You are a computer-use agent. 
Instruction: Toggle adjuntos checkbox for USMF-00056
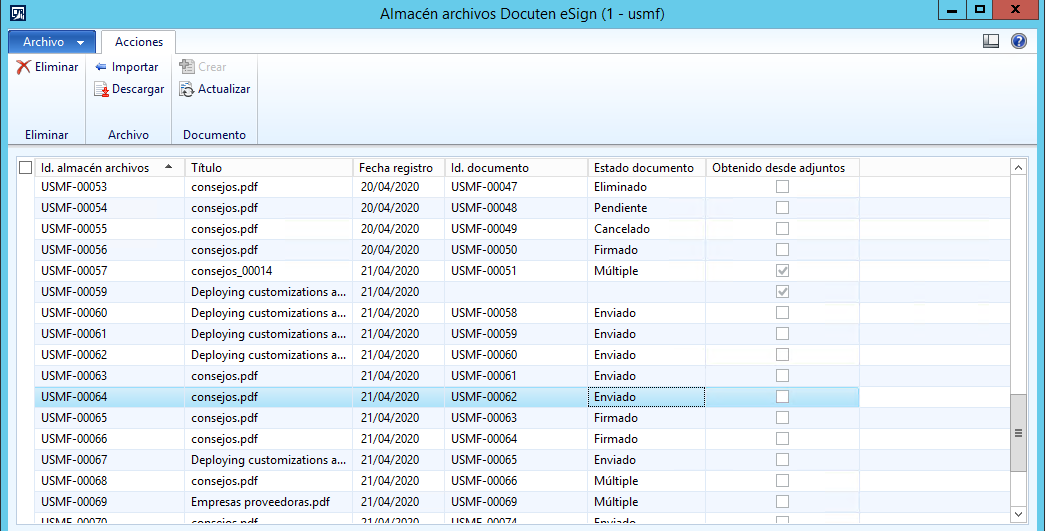point(782,250)
